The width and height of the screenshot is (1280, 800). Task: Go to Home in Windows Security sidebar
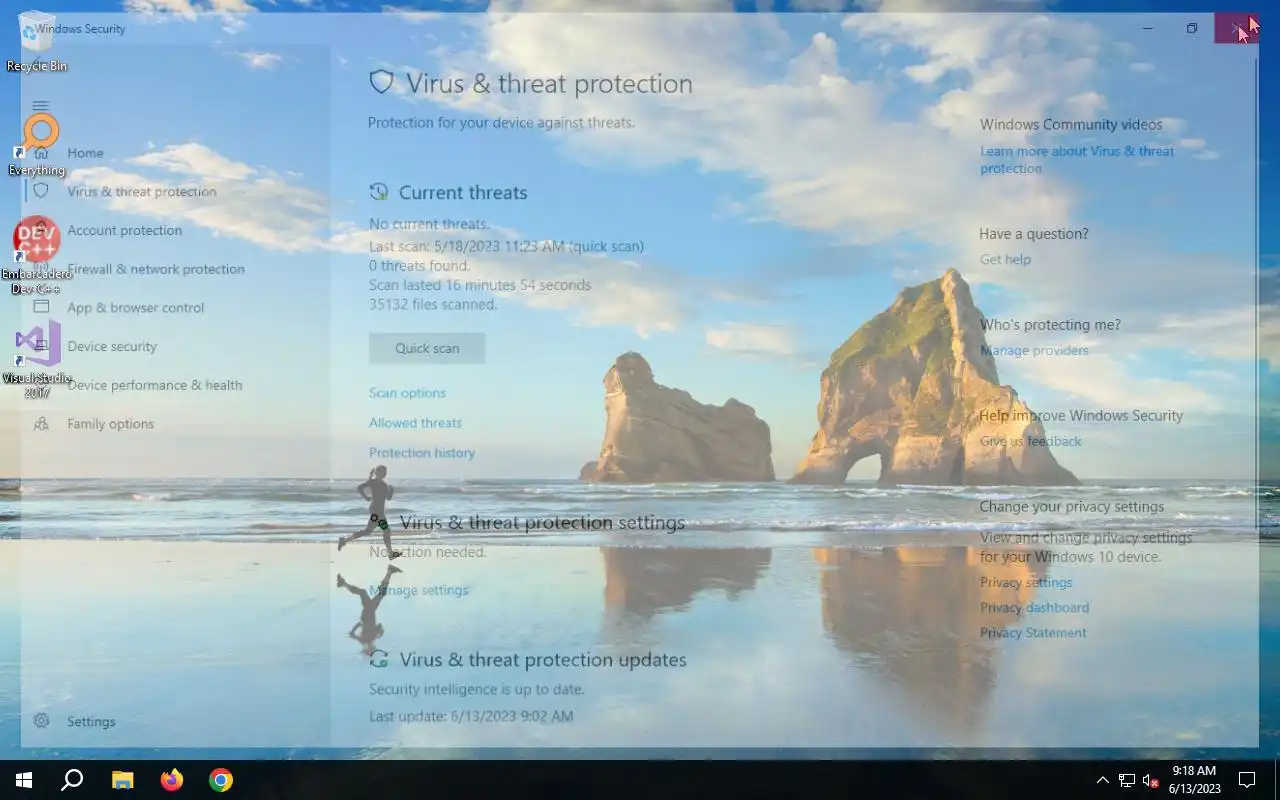tap(85, 153)
